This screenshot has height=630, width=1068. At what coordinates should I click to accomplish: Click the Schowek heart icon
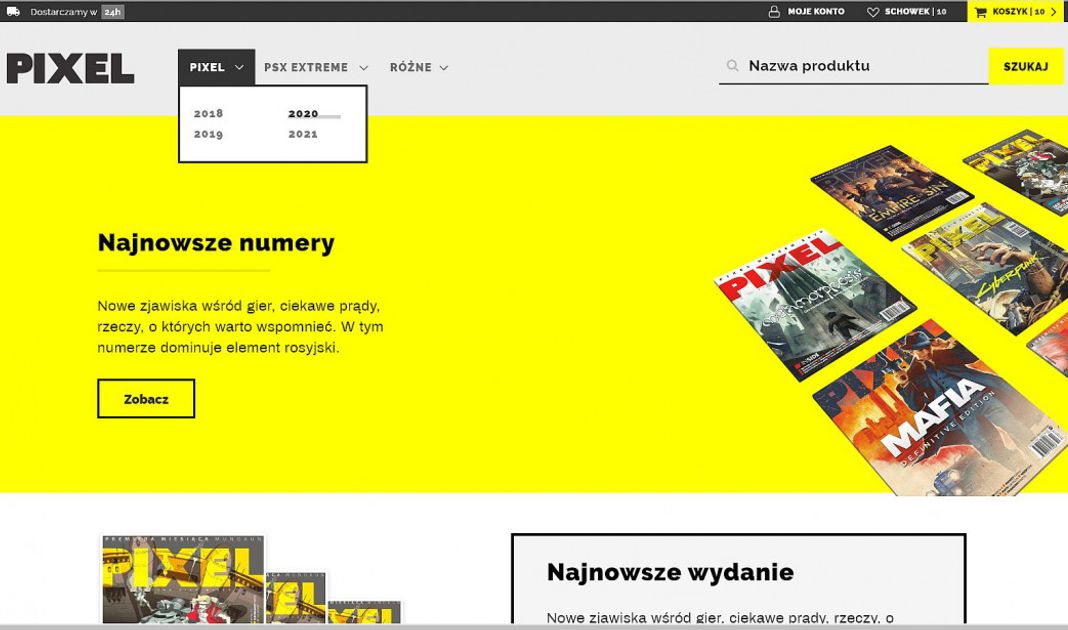click(873, 12)
